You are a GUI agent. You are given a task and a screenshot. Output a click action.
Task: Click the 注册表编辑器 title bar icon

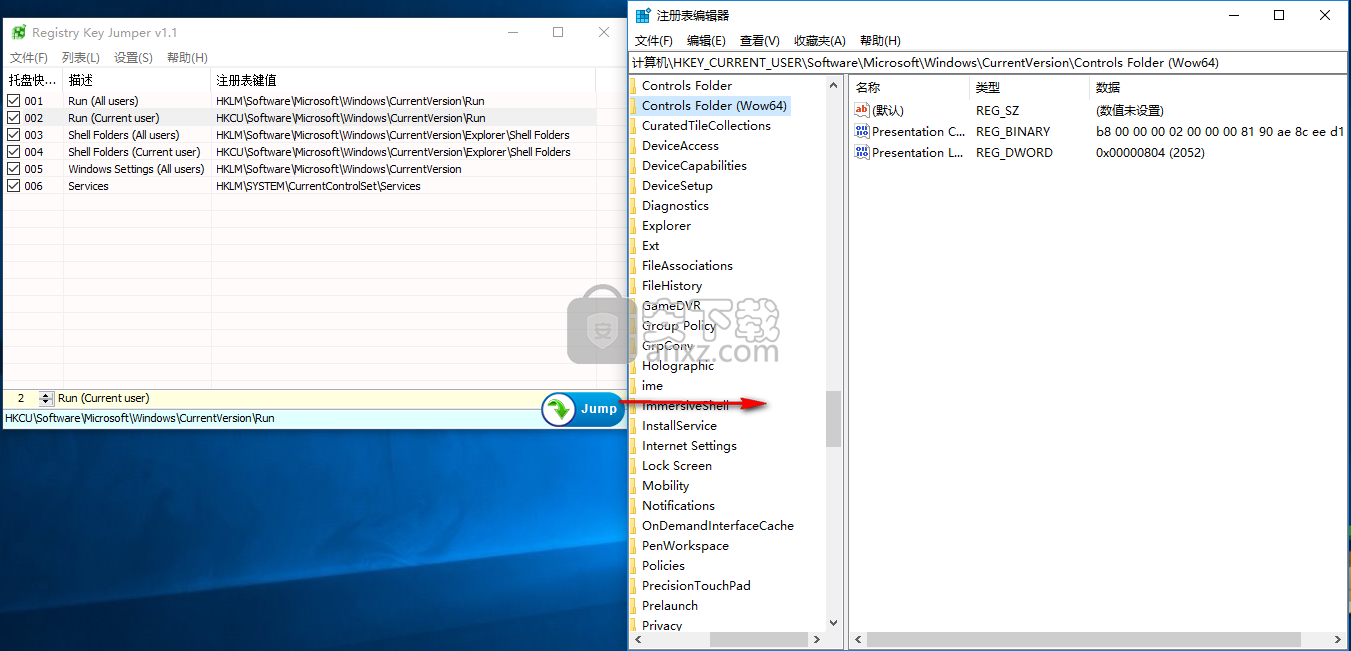click(643, 15)
